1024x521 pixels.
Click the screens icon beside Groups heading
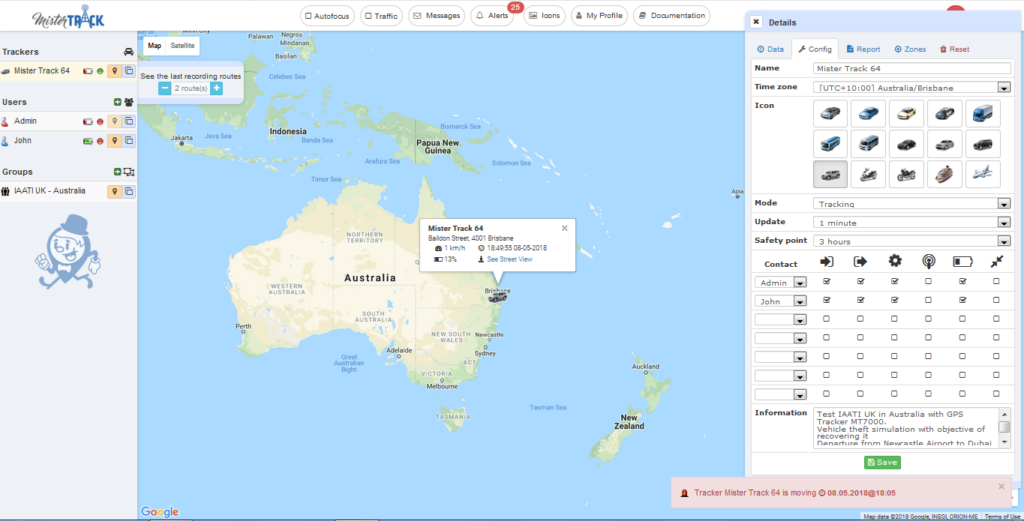tap(129, 172)
